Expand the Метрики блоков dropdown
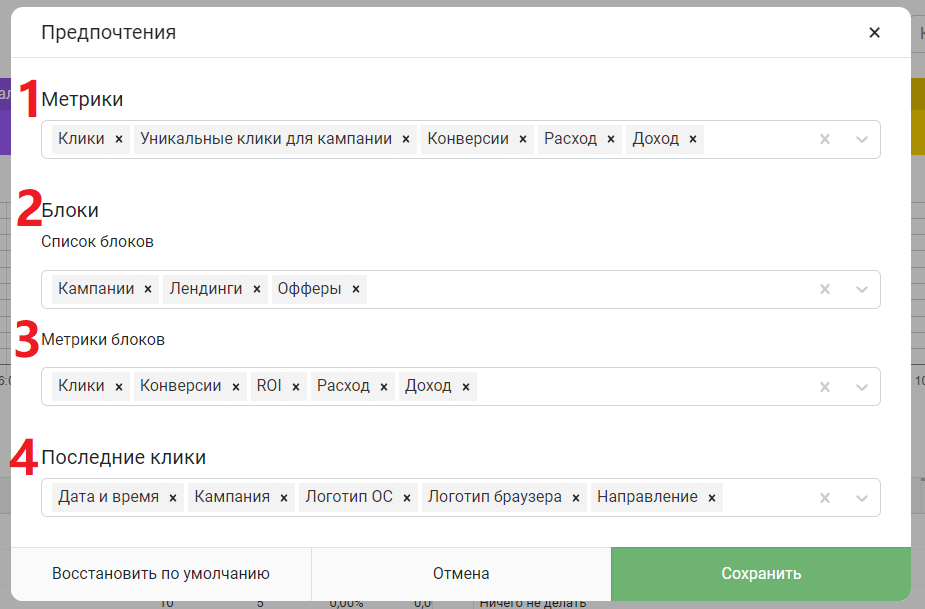The width and height of the screenshot is (925, 609). tap(861, 387)
